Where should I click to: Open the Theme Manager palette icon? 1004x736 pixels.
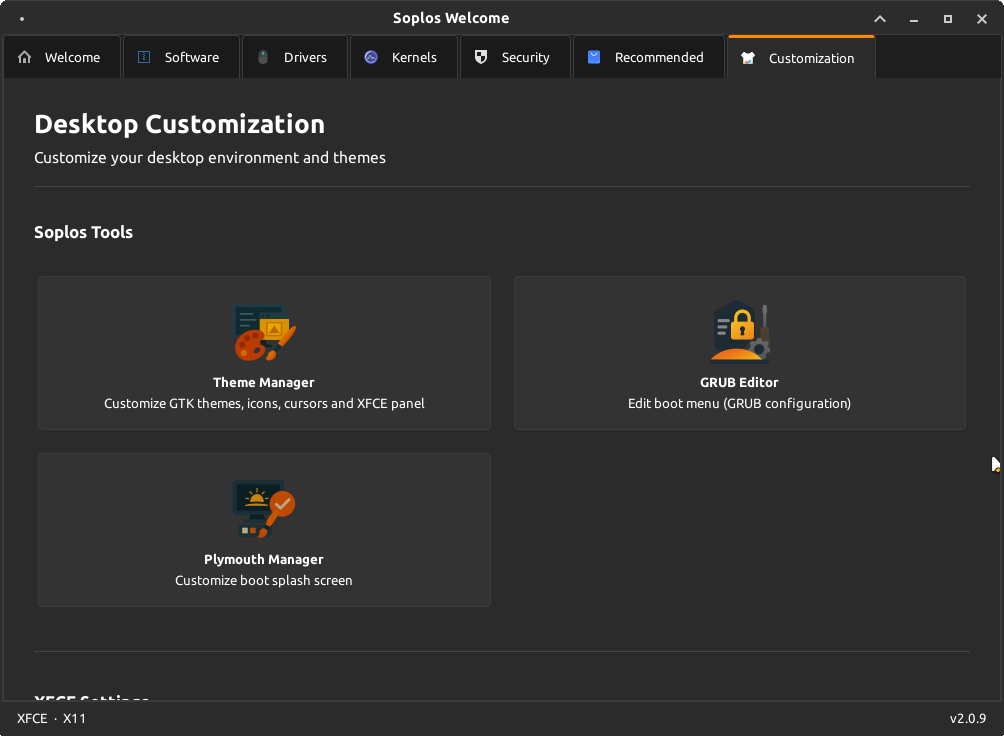[264, 332]
